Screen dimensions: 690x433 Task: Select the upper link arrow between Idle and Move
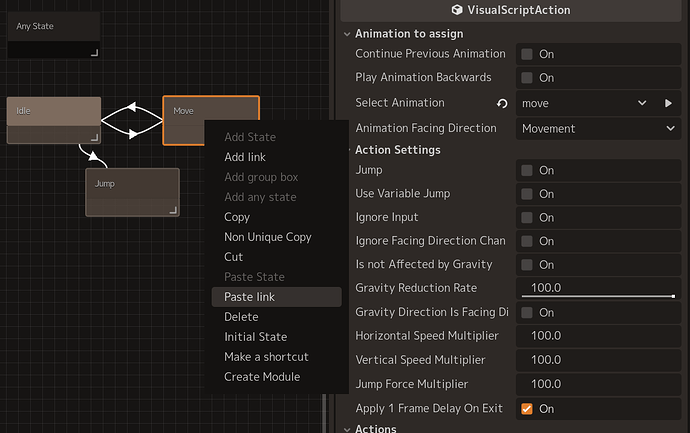coord(132,107)
